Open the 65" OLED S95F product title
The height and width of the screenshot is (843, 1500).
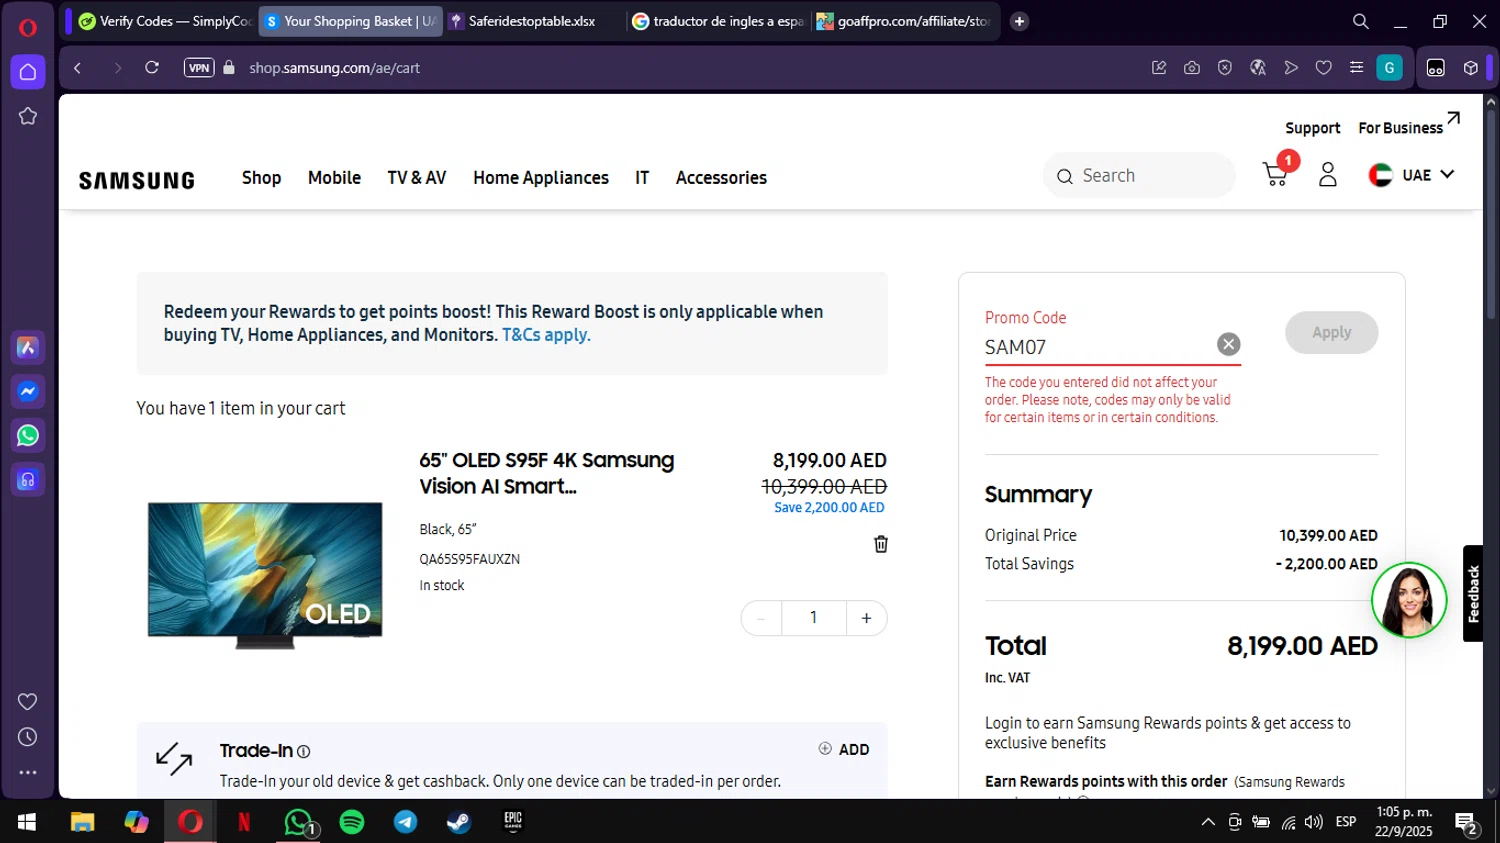[546, 473]
